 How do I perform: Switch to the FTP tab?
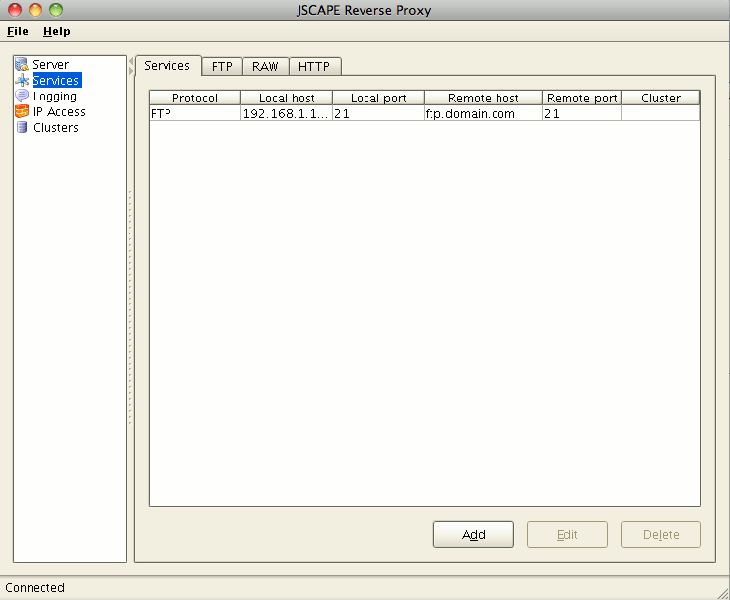pyautogui.click(x=222, y=67)
